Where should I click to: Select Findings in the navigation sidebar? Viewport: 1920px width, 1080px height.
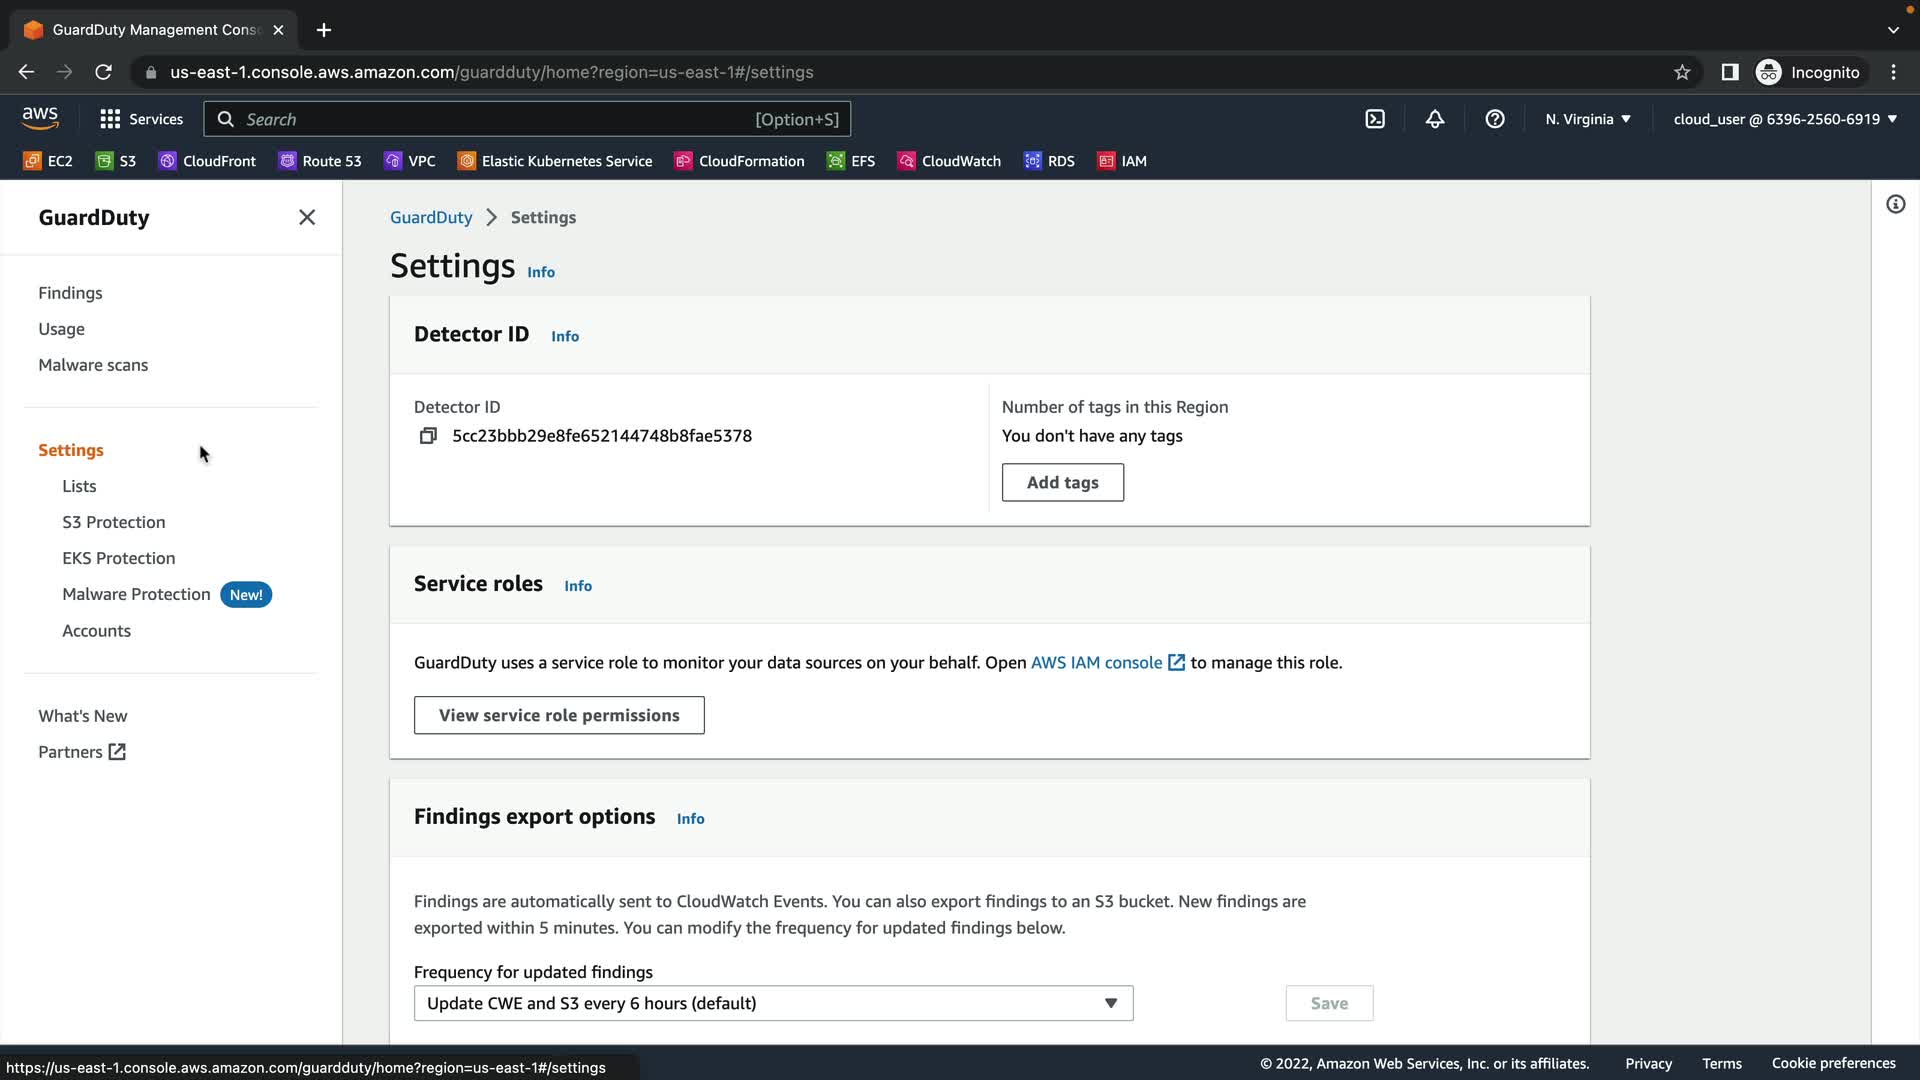click(70, 293)
